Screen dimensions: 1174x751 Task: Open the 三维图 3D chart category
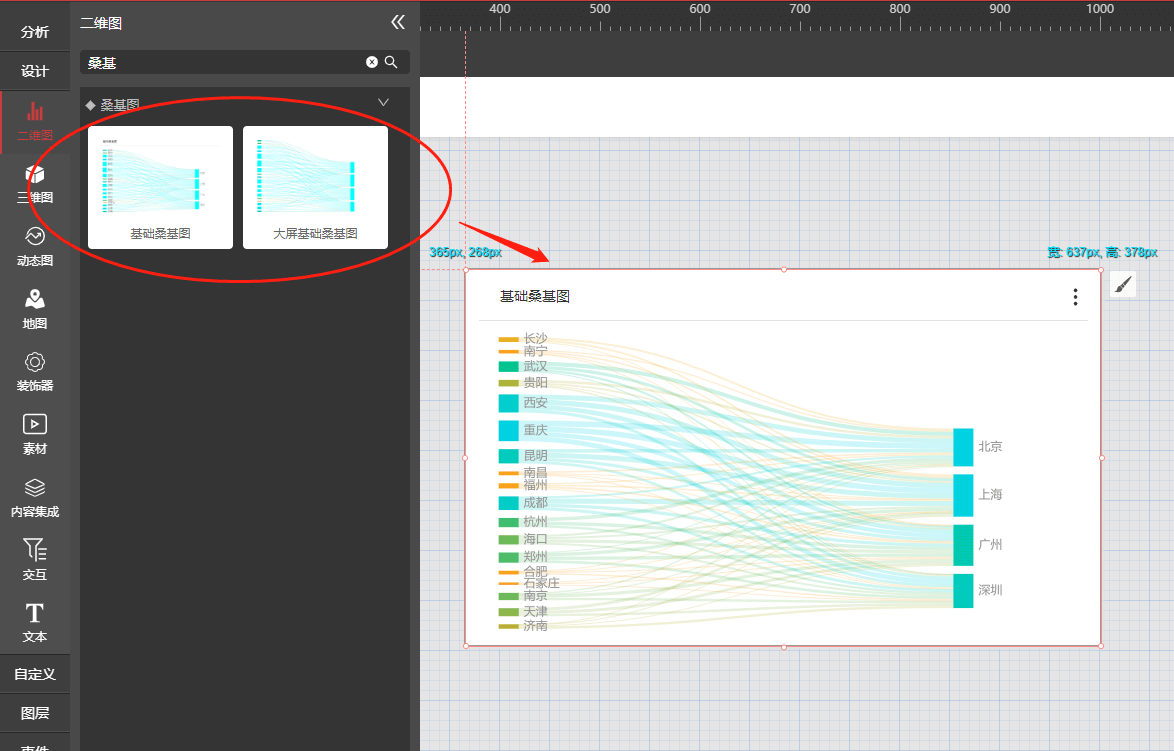tap(35, 184)
